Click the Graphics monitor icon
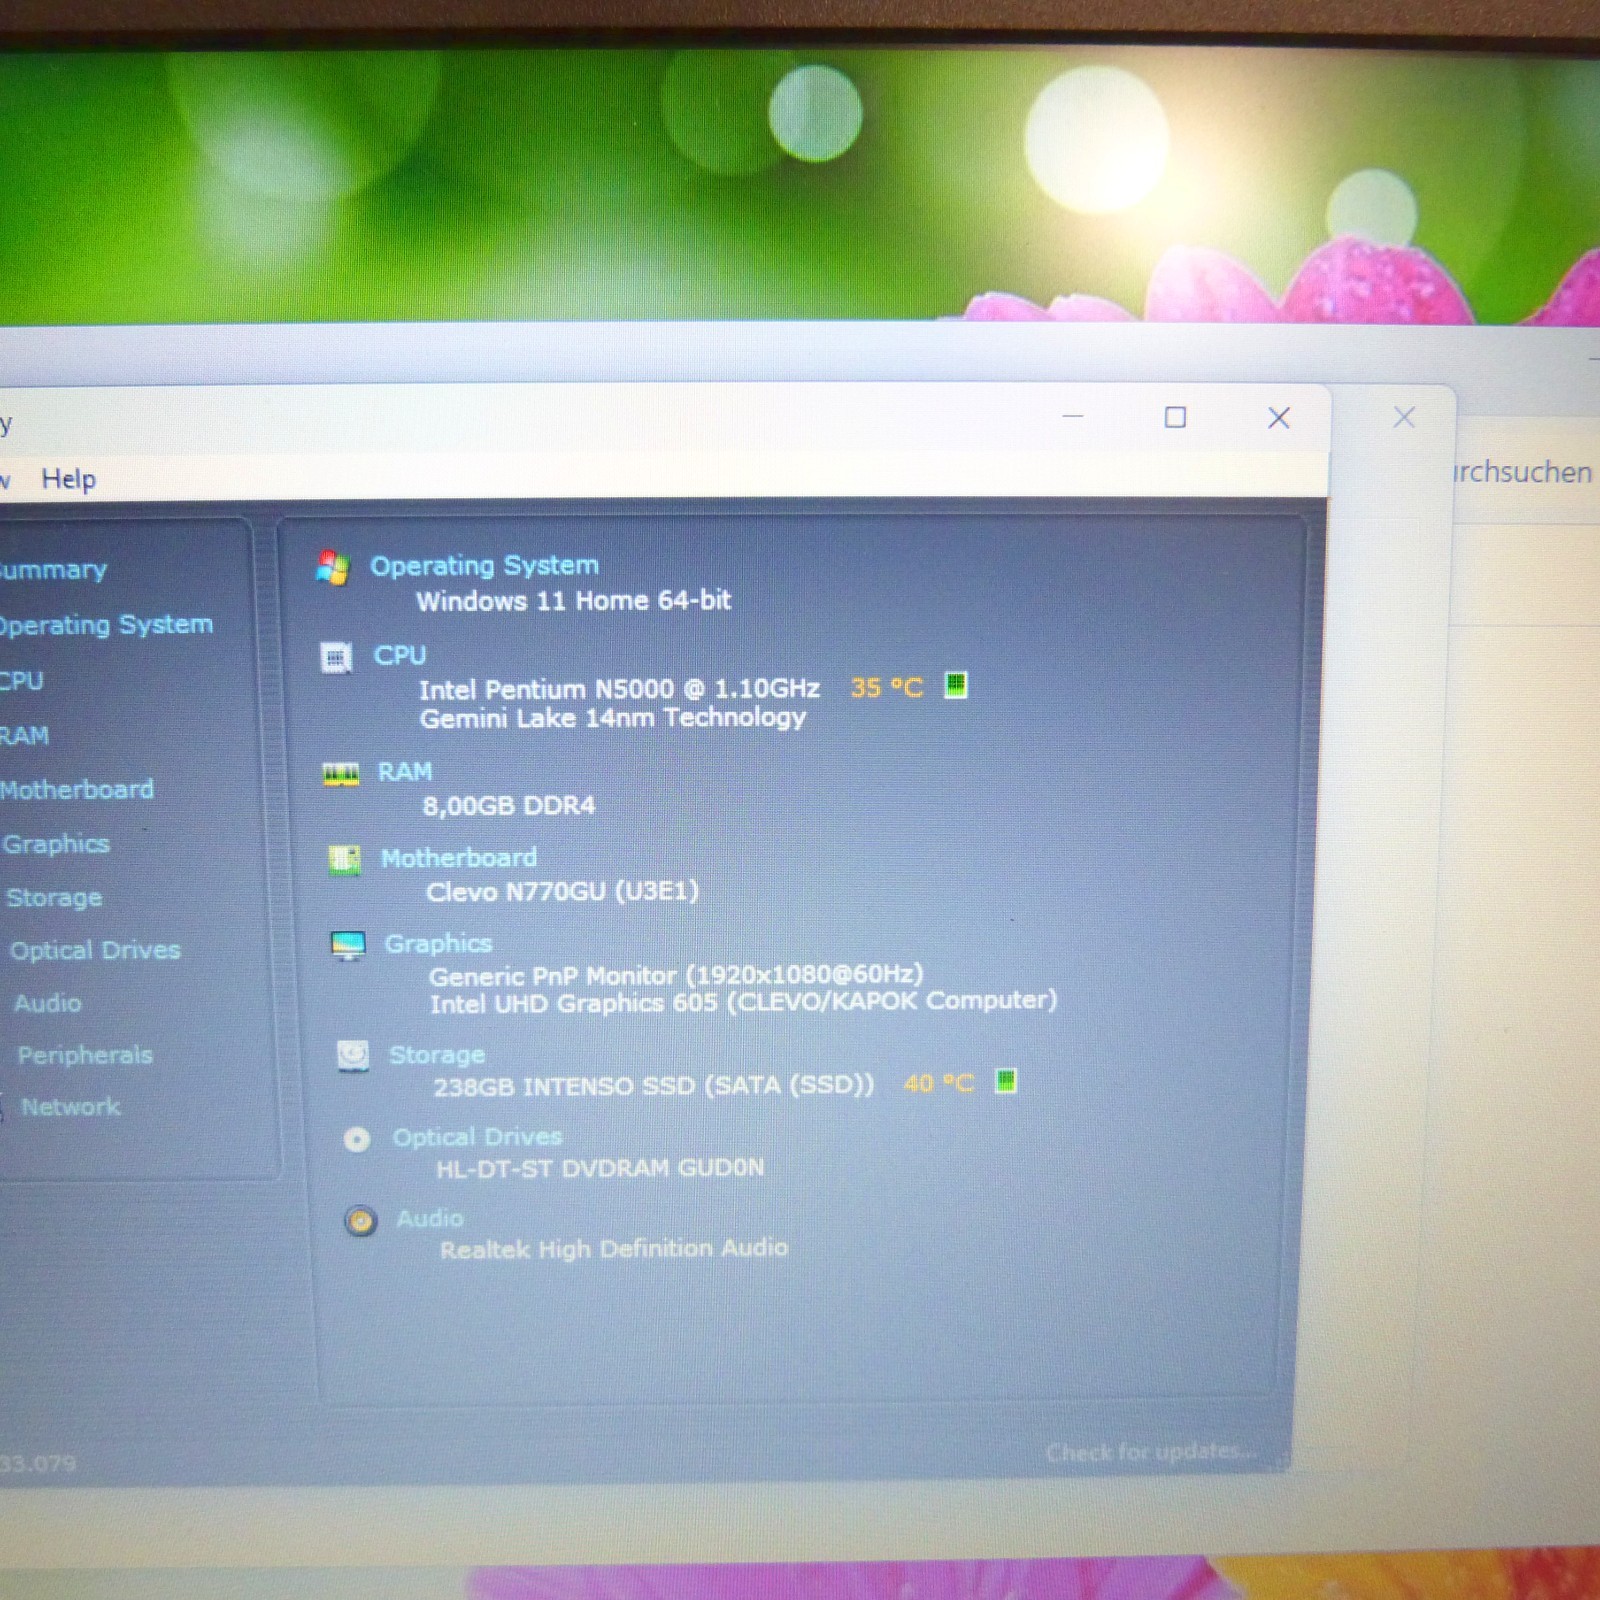 click(x=348, y=944)
